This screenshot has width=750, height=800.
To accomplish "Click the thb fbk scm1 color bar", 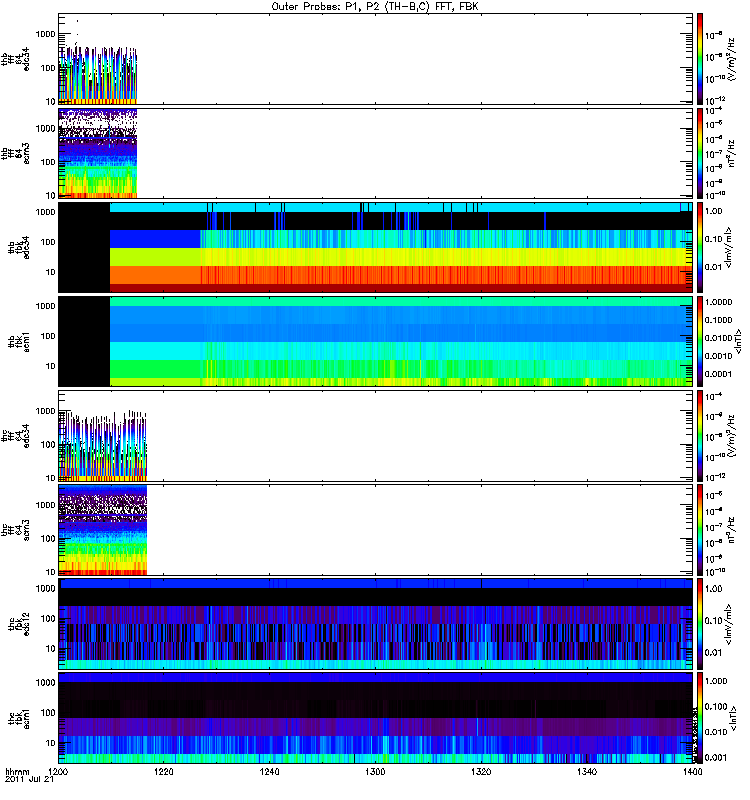I will (701, 342).
